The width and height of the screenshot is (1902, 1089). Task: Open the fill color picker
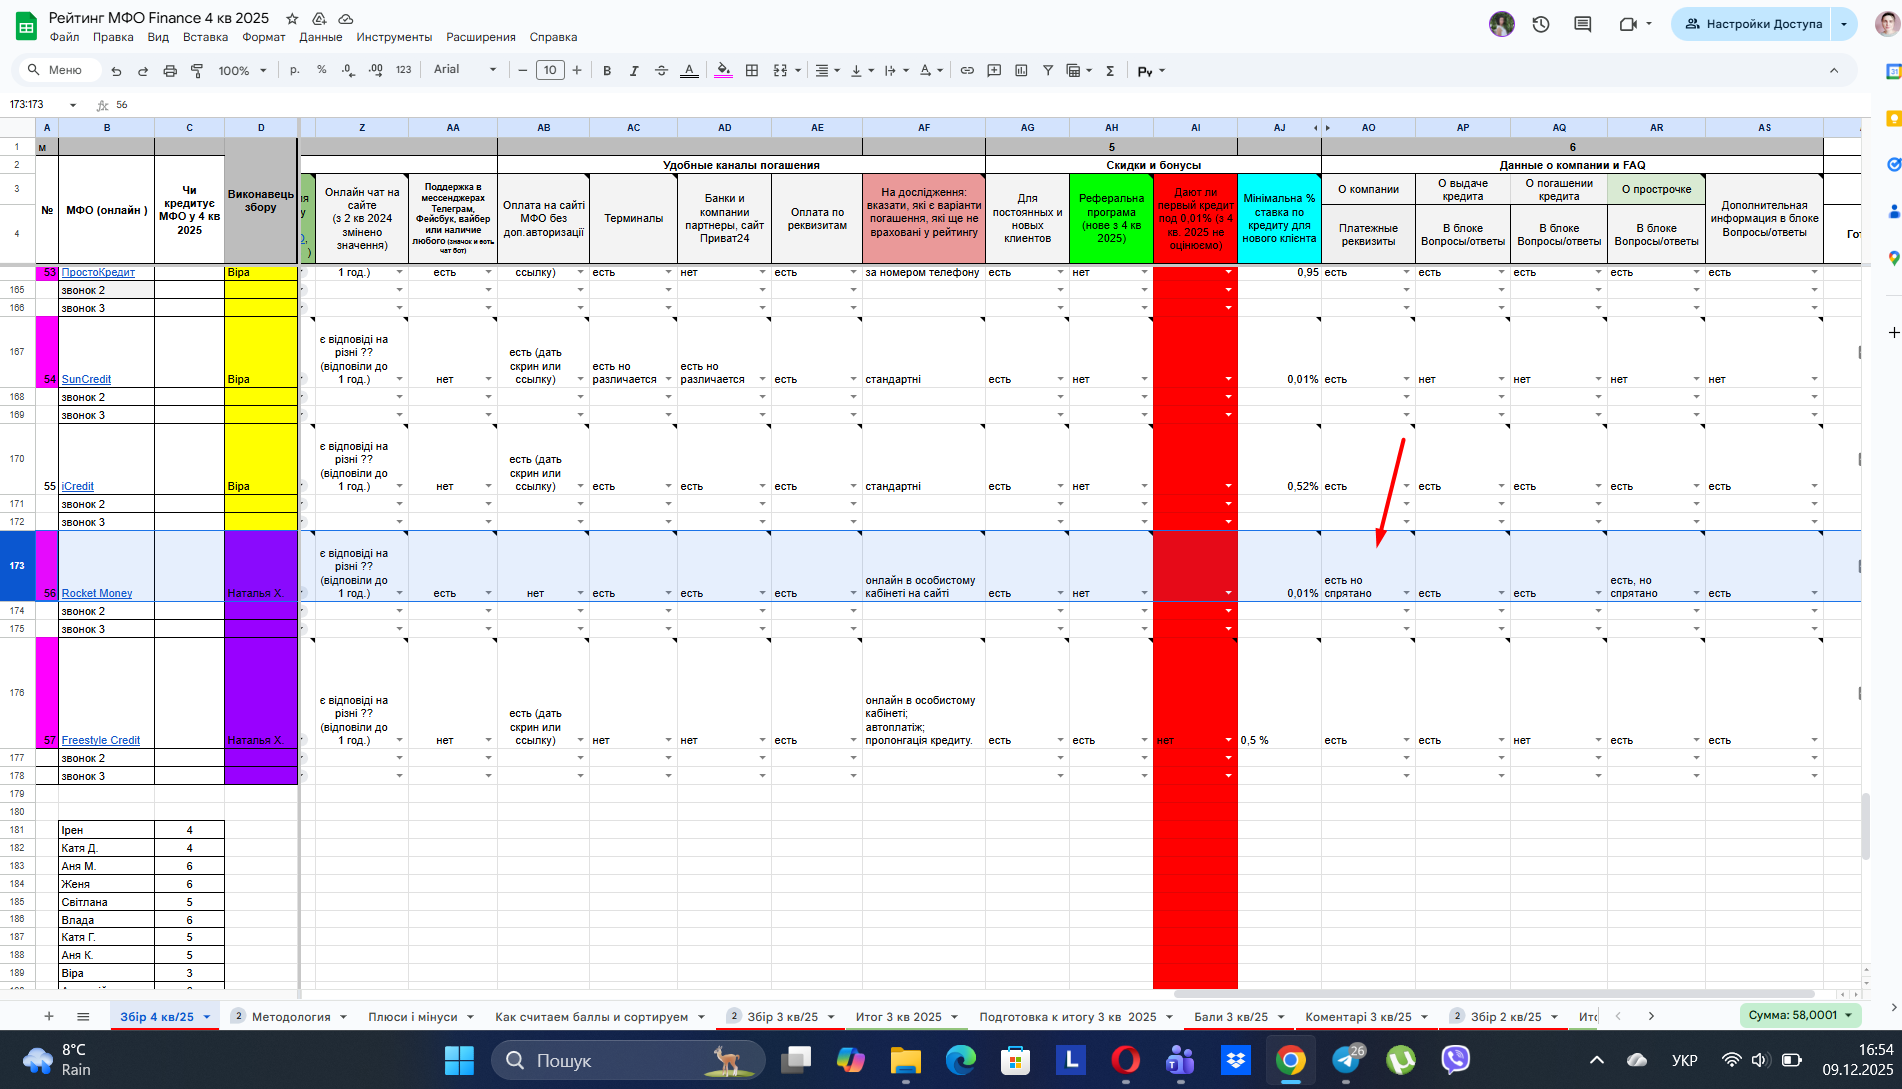coord(723,71)
